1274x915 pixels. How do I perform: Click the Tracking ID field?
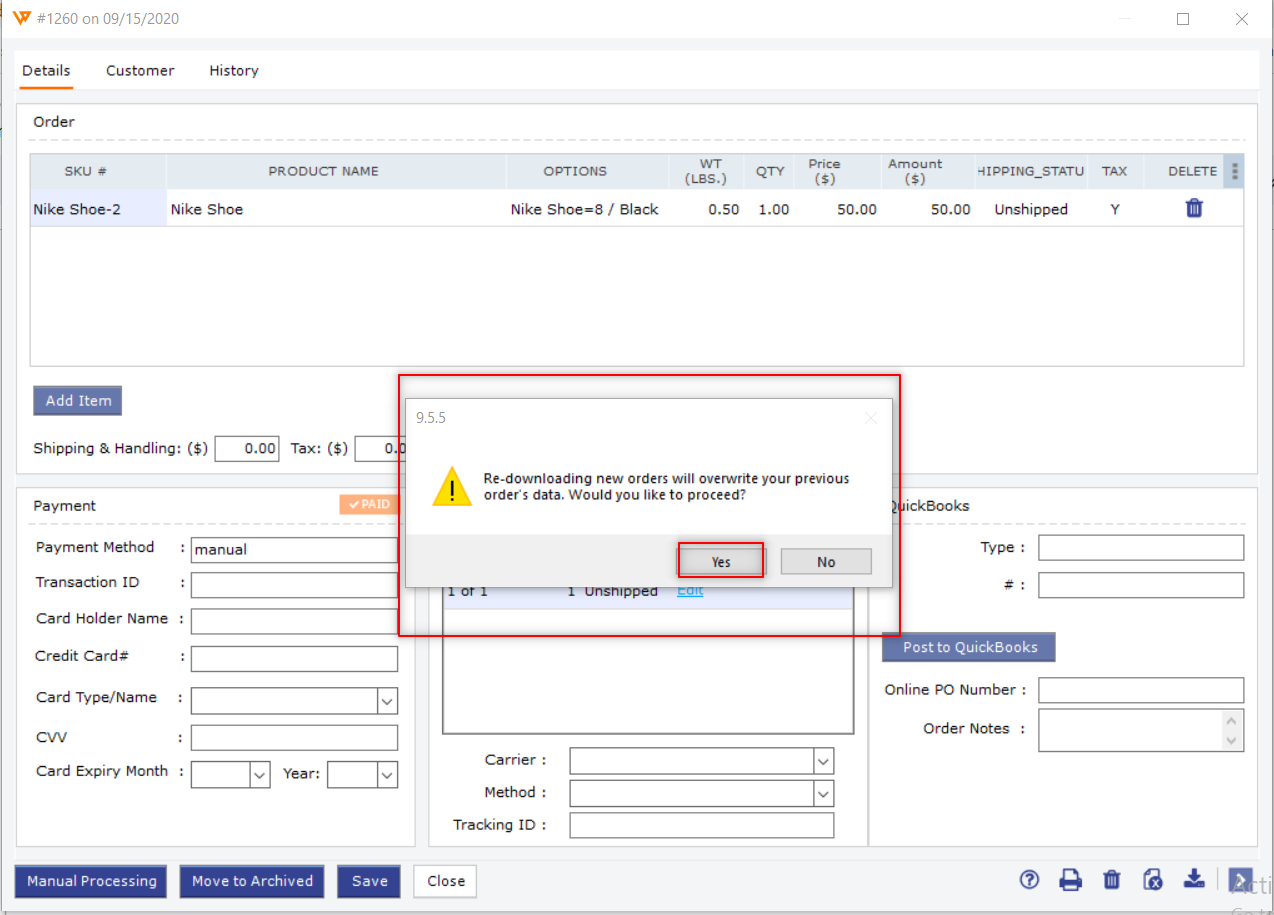(x=701, y=825)
